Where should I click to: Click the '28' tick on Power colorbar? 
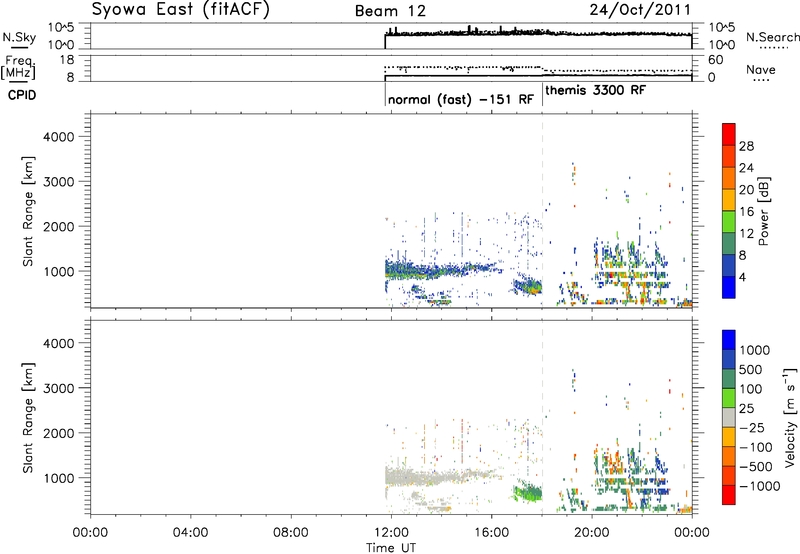click(x=746, y=146)
